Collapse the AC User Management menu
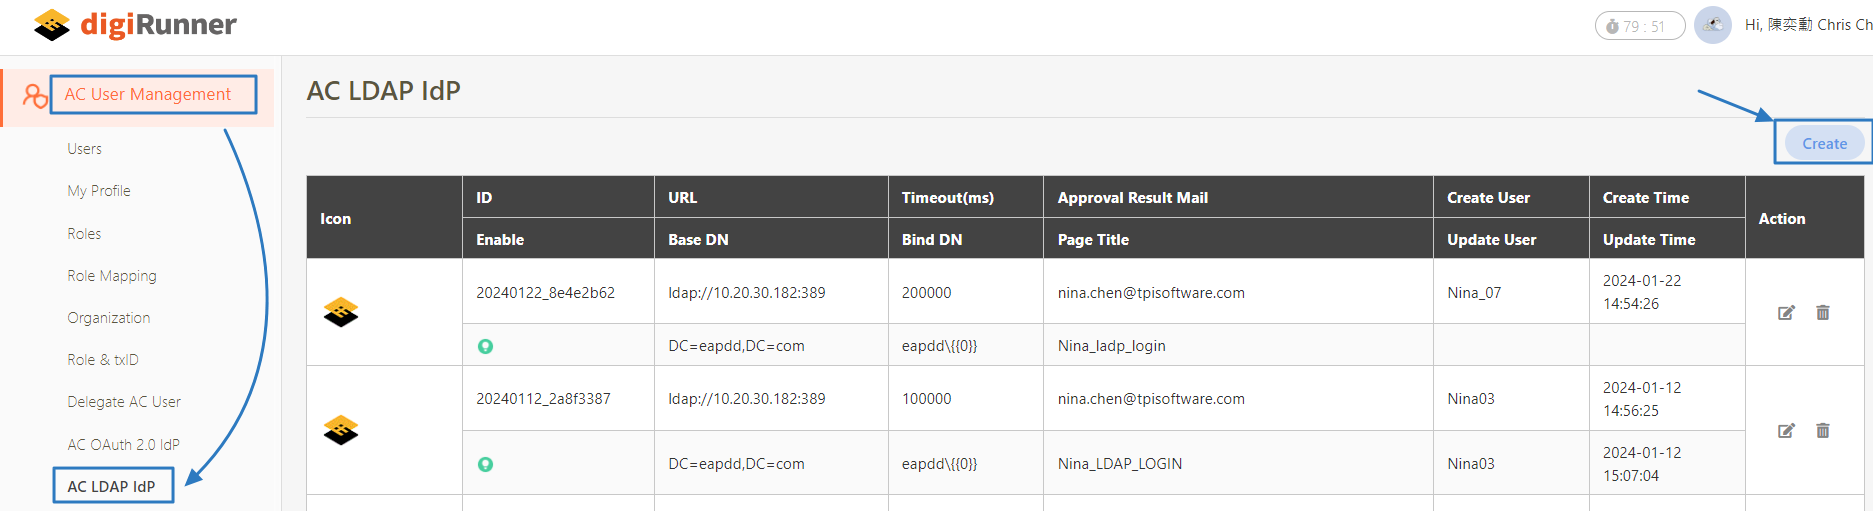This screenshot has width=1873, height=511. tap(148, 95)
